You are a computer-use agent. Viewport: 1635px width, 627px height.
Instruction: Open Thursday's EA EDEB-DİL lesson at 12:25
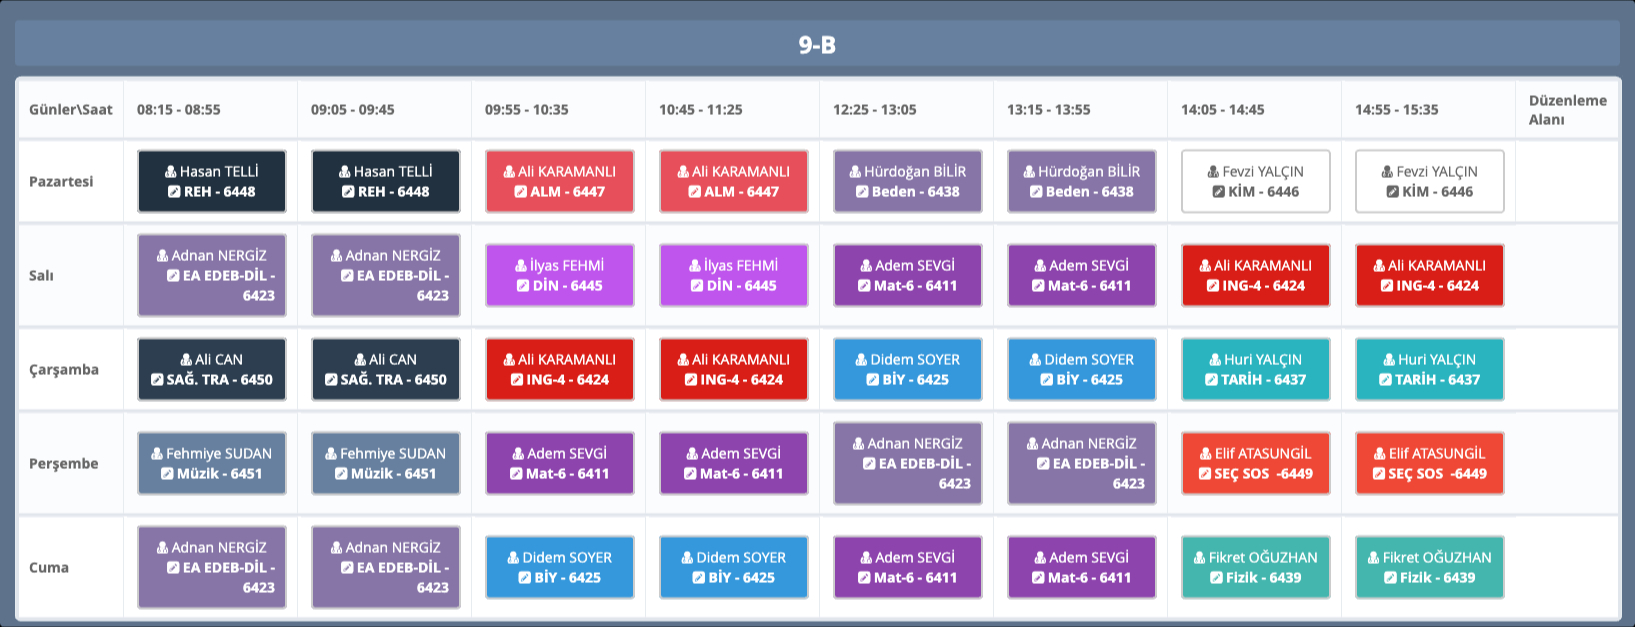click(907, 463)
